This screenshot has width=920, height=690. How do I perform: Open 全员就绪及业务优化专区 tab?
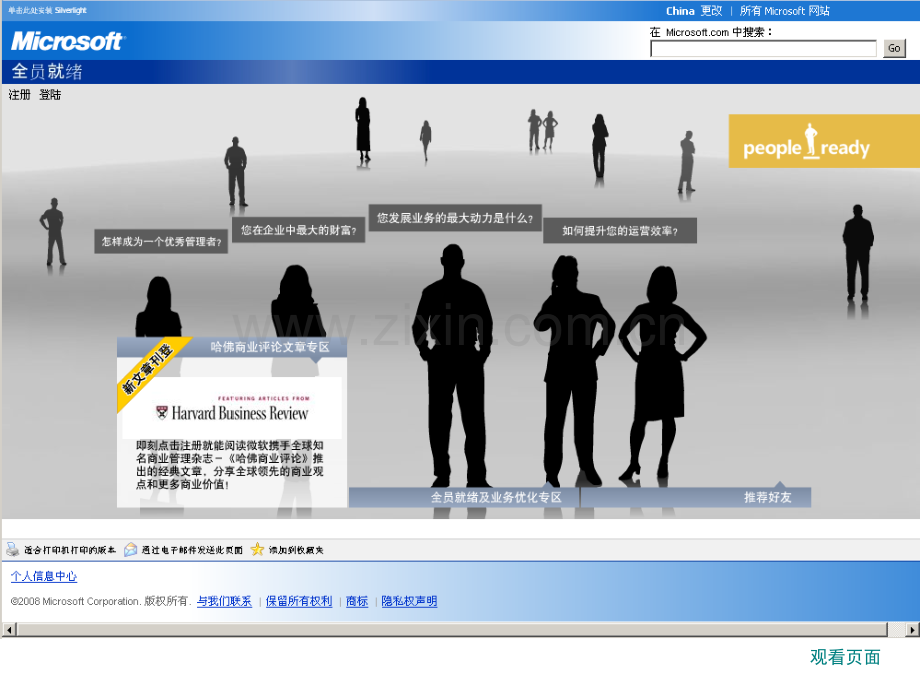click(x=464, y=498)
